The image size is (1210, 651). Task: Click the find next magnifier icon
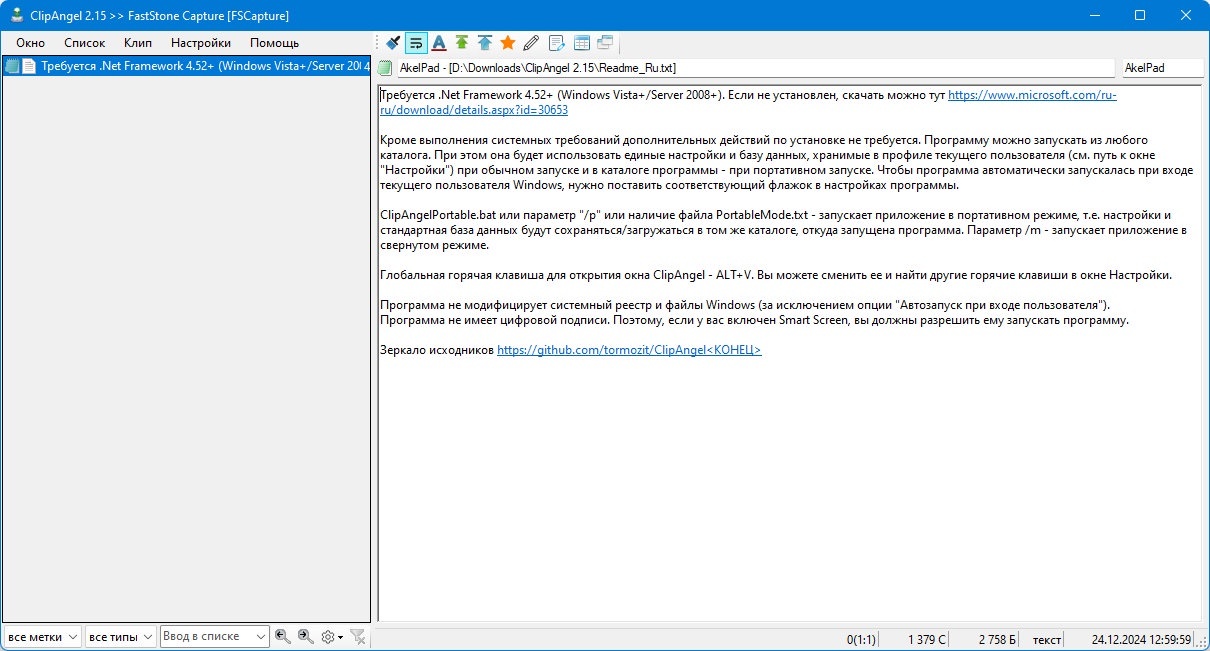306,636
